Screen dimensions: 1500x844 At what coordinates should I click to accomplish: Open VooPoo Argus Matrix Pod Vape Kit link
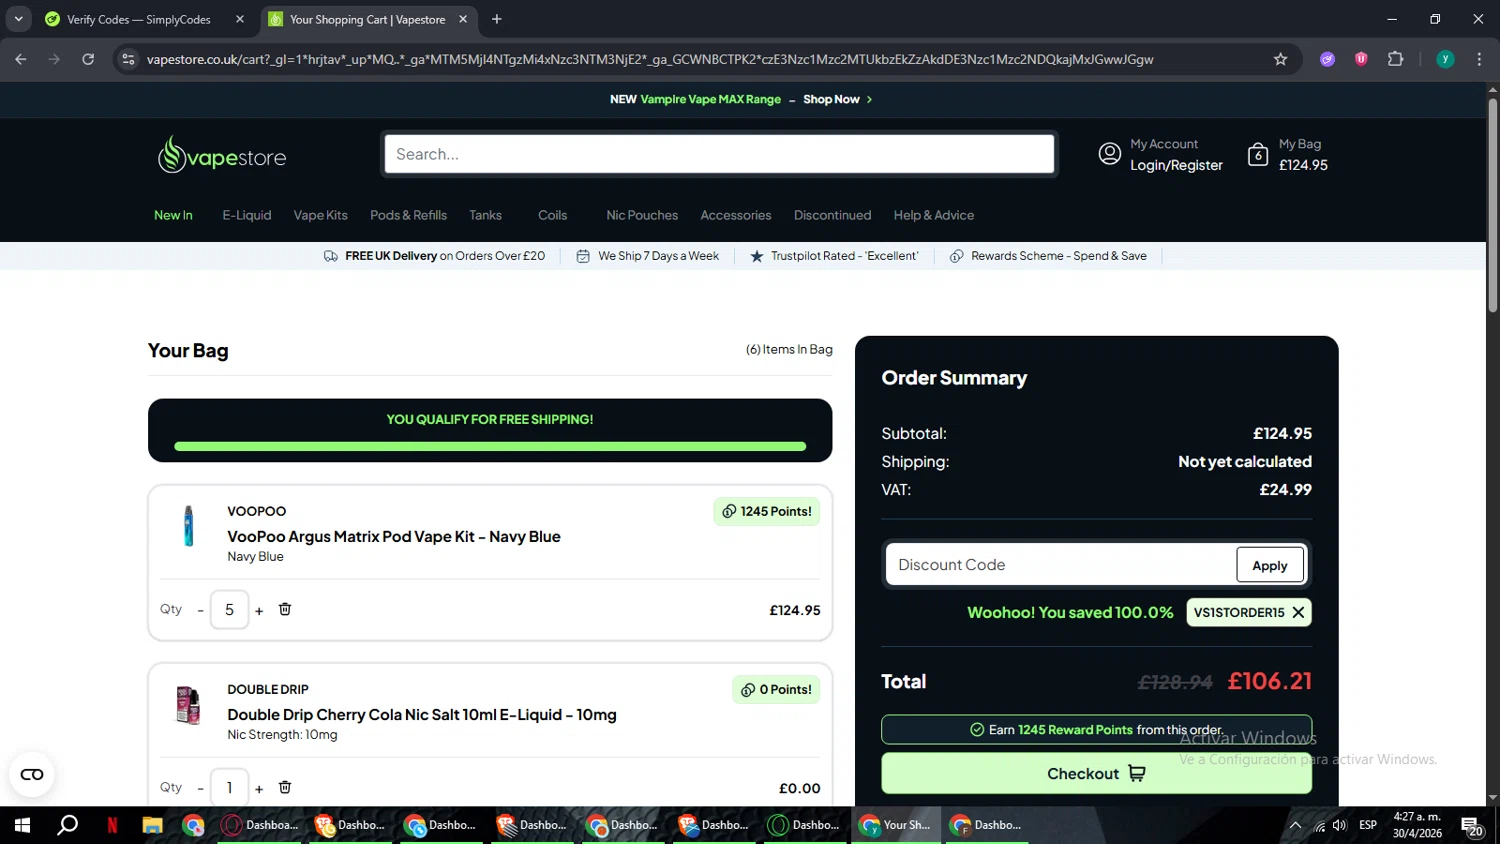[x=394, y=536]
